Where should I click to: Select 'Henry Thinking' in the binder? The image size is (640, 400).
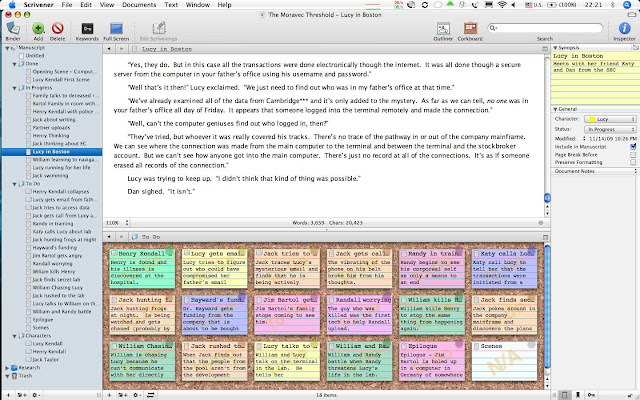click(x=51, y=136)
